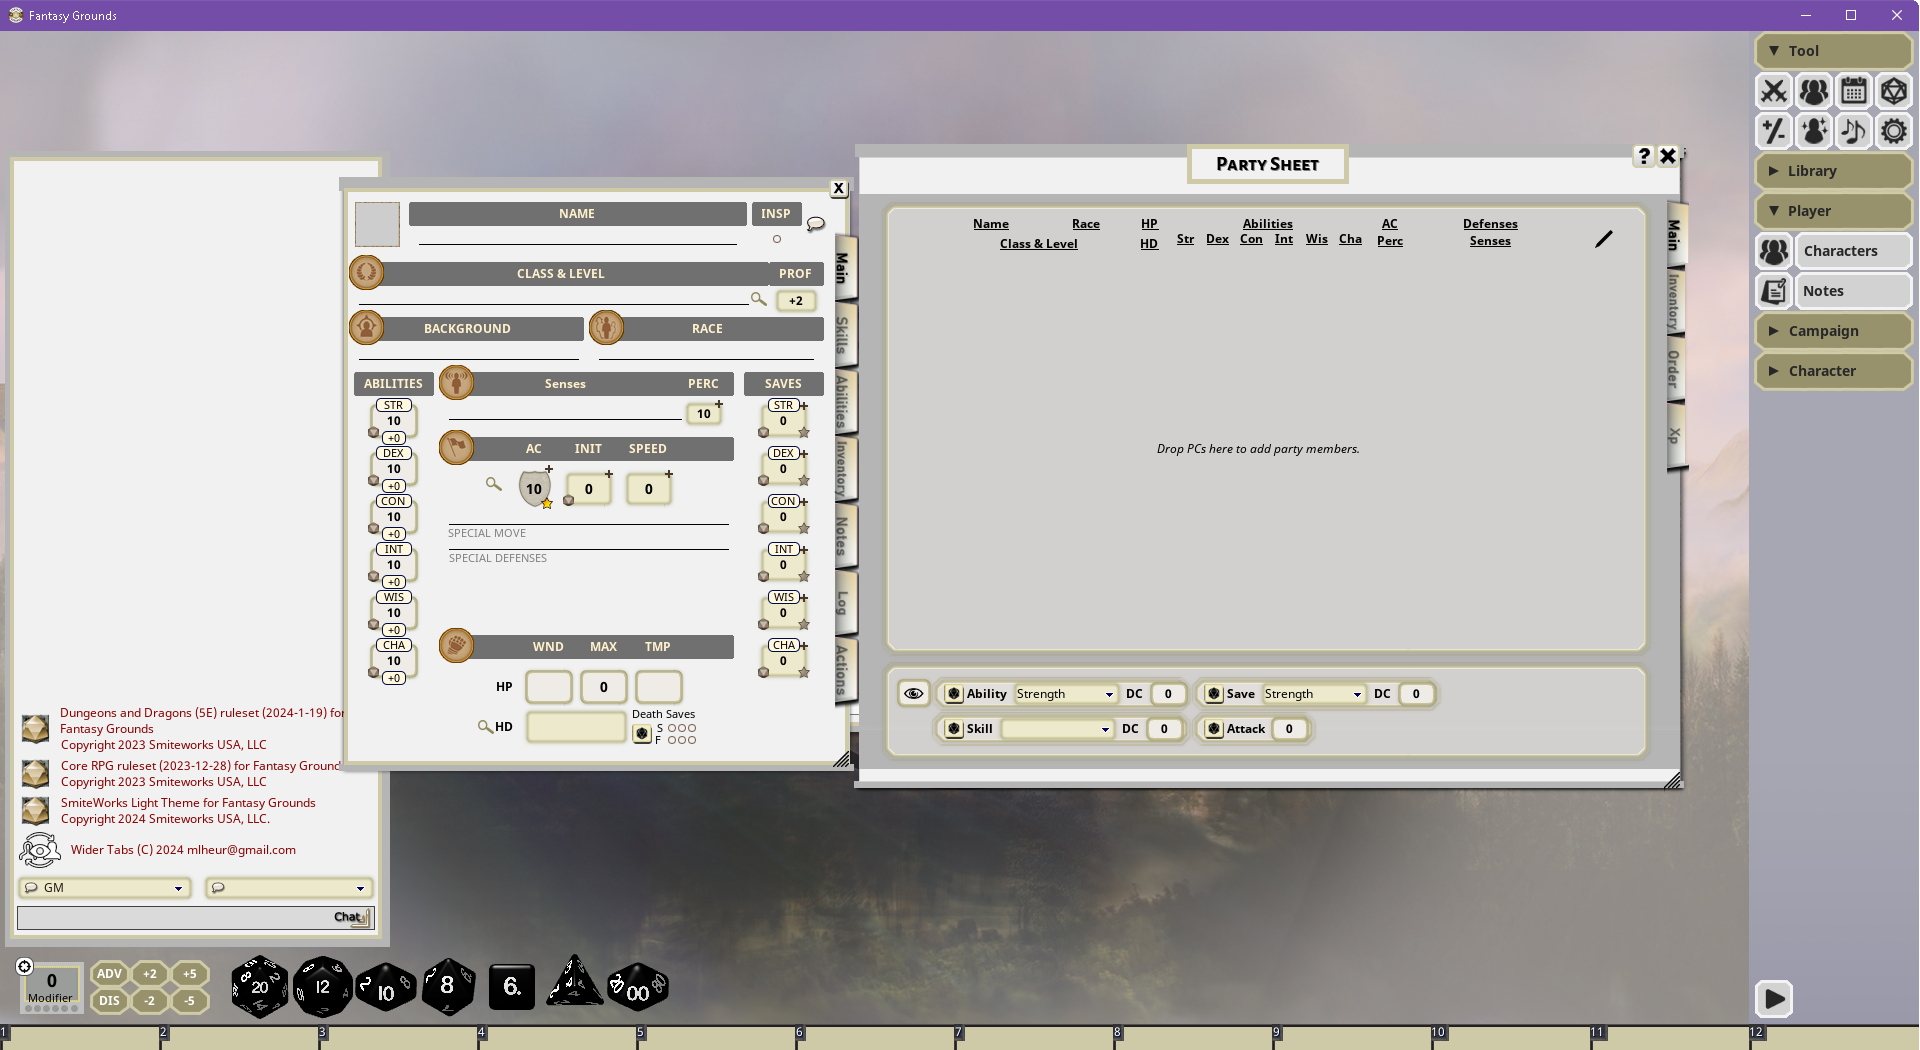Open the d20 dice tool icon
This screenshot has width=1920, height=1050.
coord(1894,91)
